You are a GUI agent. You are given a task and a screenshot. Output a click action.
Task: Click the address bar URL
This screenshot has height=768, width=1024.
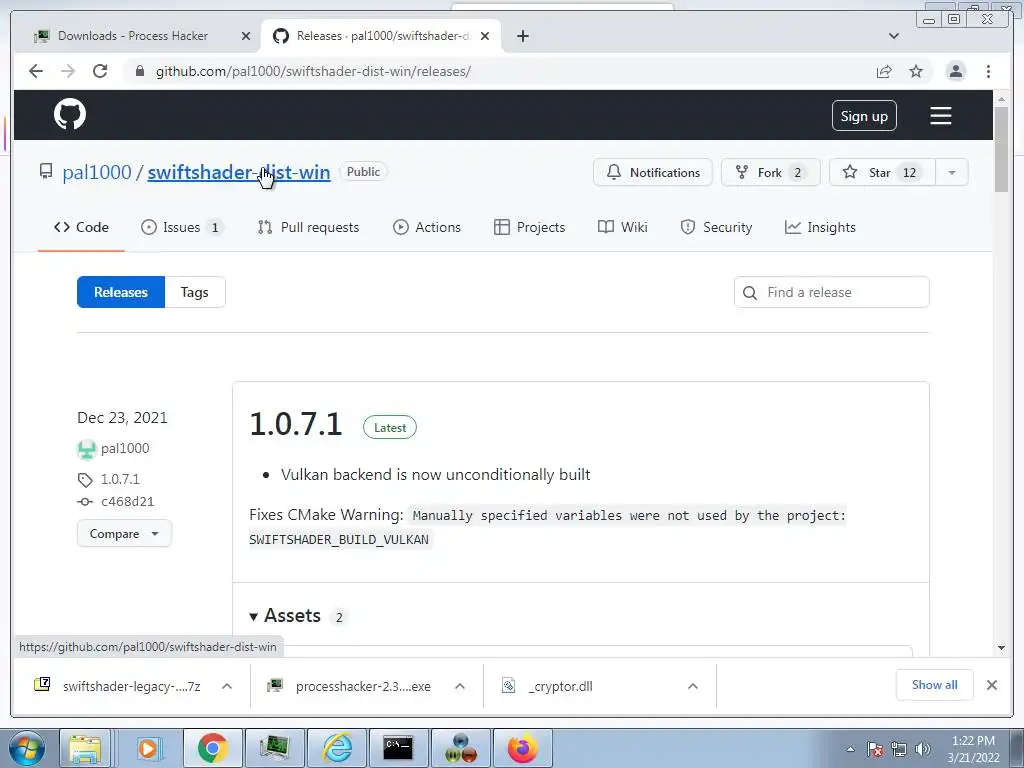pyautogui.click(x=313, y=71)
